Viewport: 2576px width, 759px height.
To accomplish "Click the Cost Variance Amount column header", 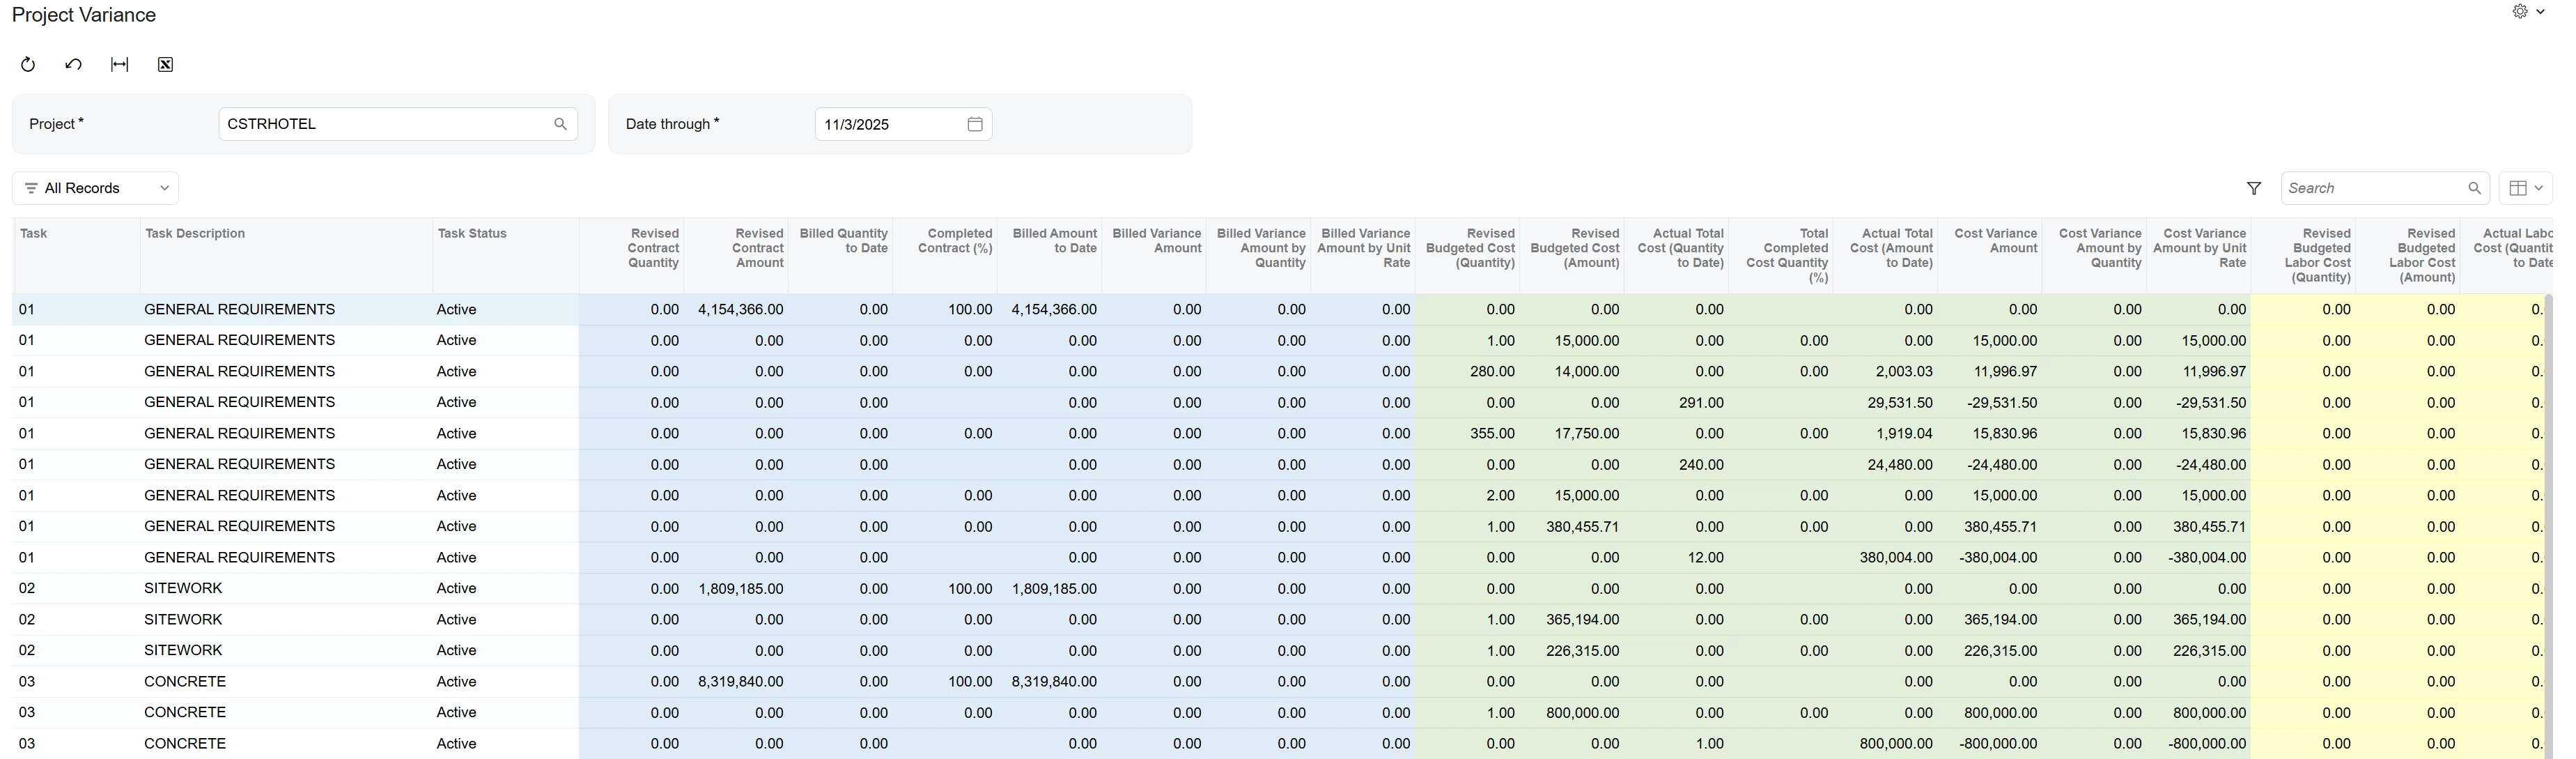I will [x=1995, y=241].
